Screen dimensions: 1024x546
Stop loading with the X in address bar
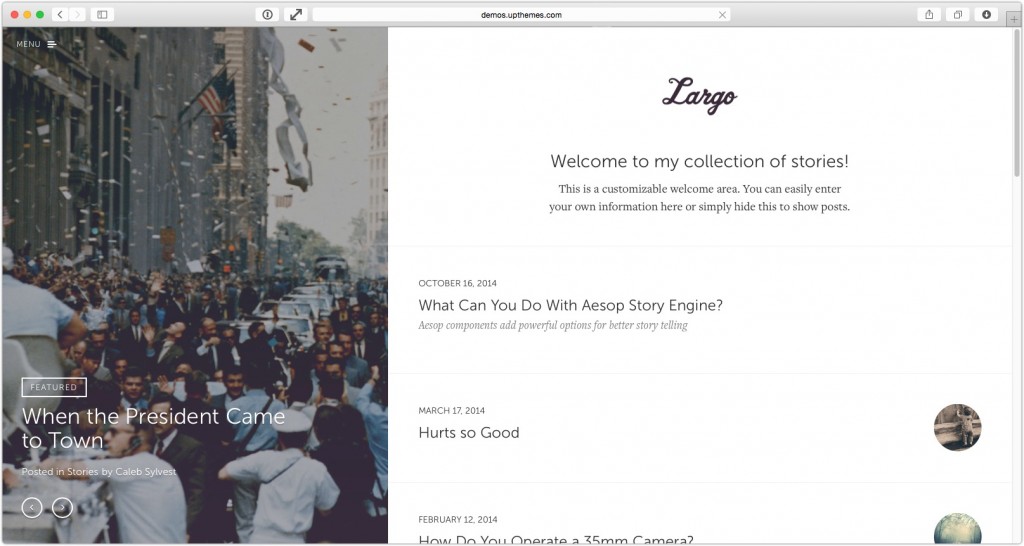coord(722,15)
